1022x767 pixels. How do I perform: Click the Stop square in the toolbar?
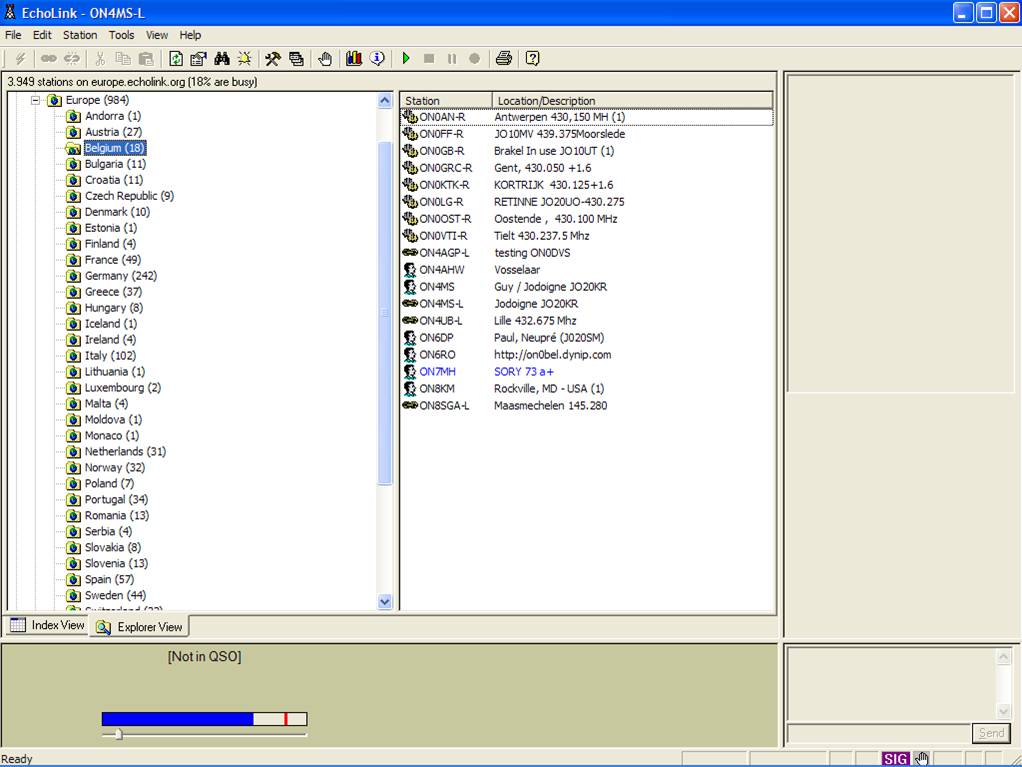429,59
